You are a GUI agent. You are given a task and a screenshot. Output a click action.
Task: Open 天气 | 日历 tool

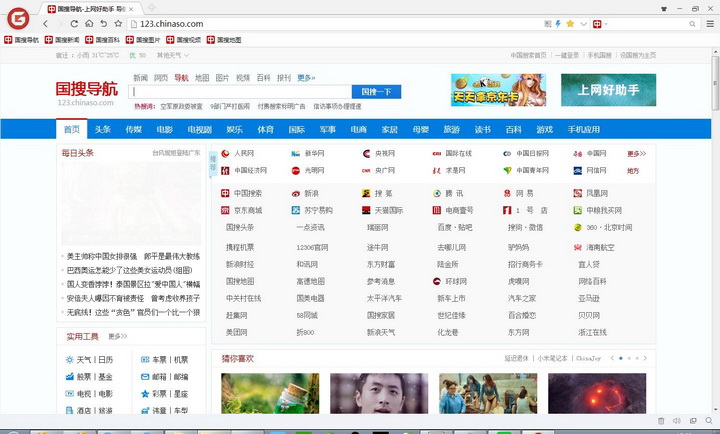(x=89, y=360)
